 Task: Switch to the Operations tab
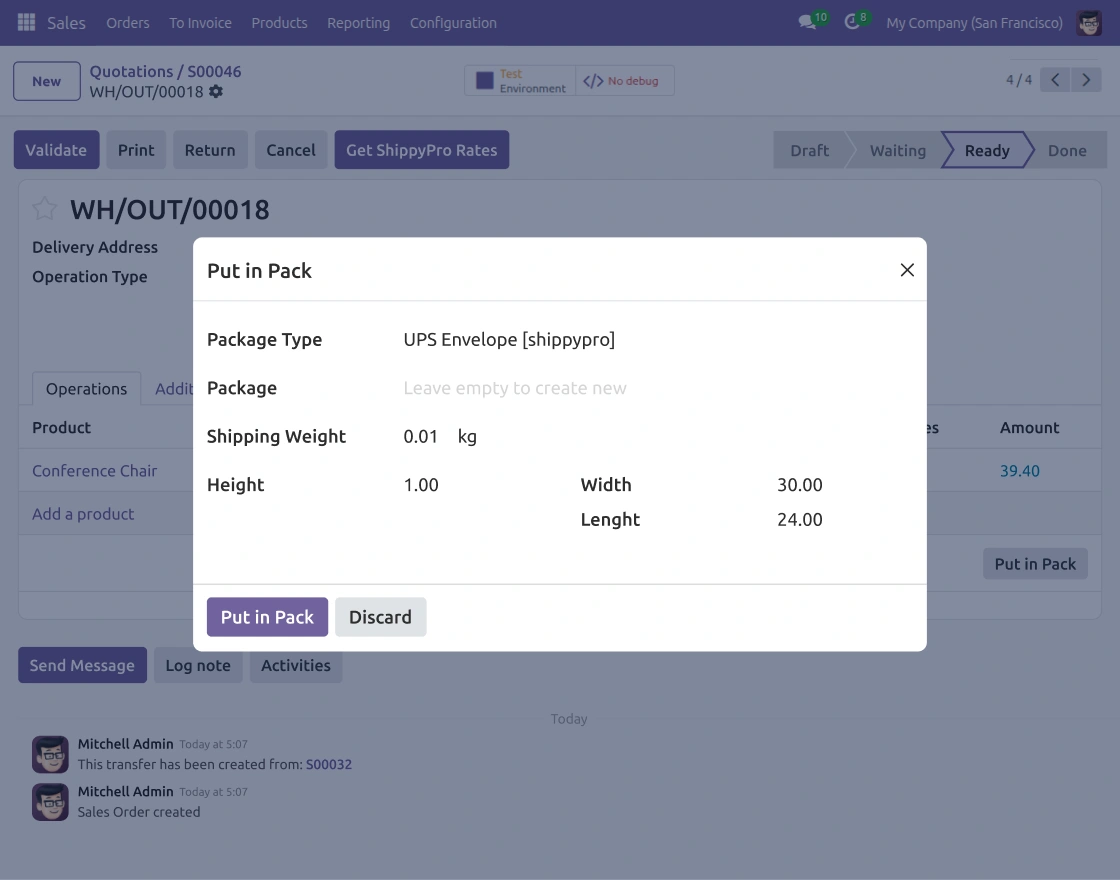click(x=86, y=389)
